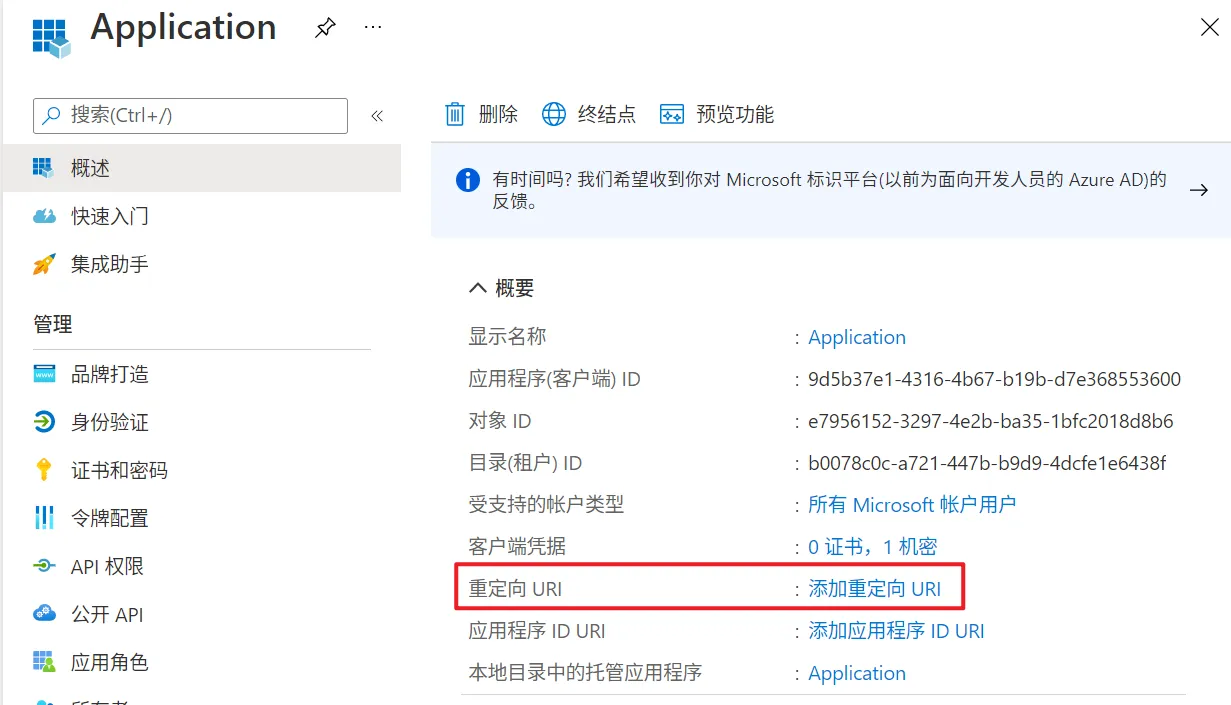Click 添加重定向 URI link
The image size is (1231, 705).
875,589
